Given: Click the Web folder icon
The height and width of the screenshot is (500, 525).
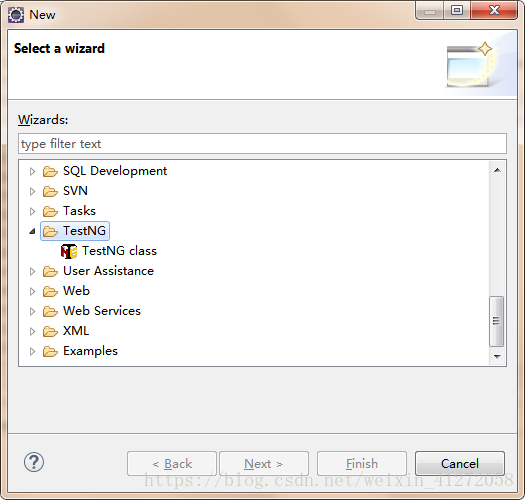Looking at the screenshot, I should (50, 291).
